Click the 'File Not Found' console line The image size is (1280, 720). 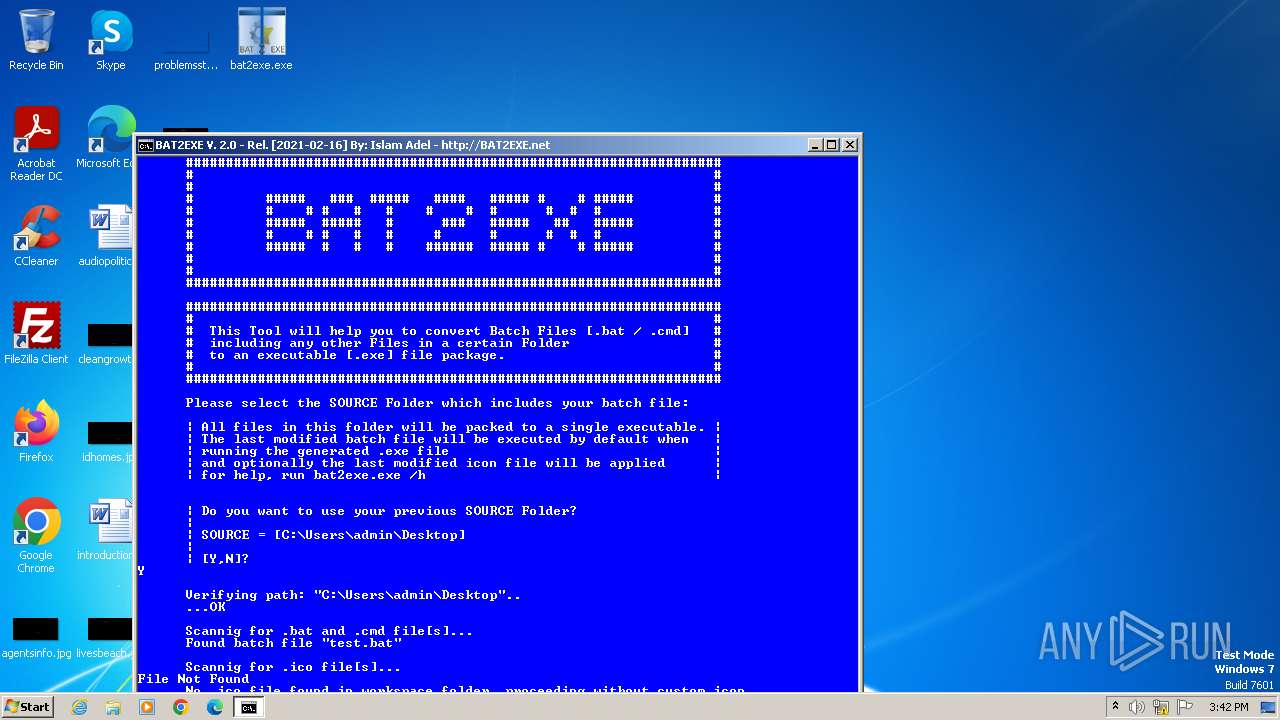coord(193,679)
